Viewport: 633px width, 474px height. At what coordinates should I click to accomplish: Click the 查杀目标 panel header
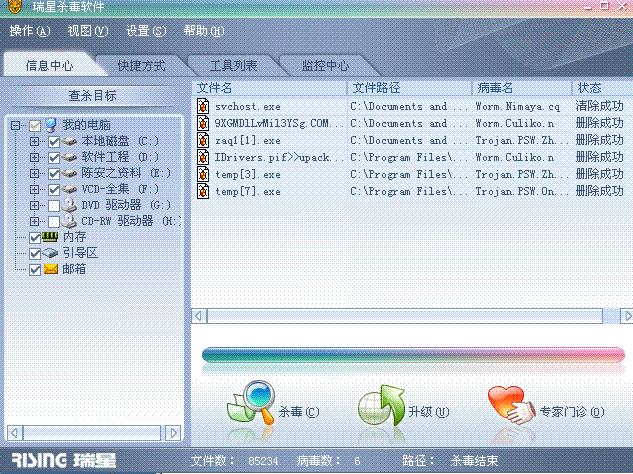[93, 96]
